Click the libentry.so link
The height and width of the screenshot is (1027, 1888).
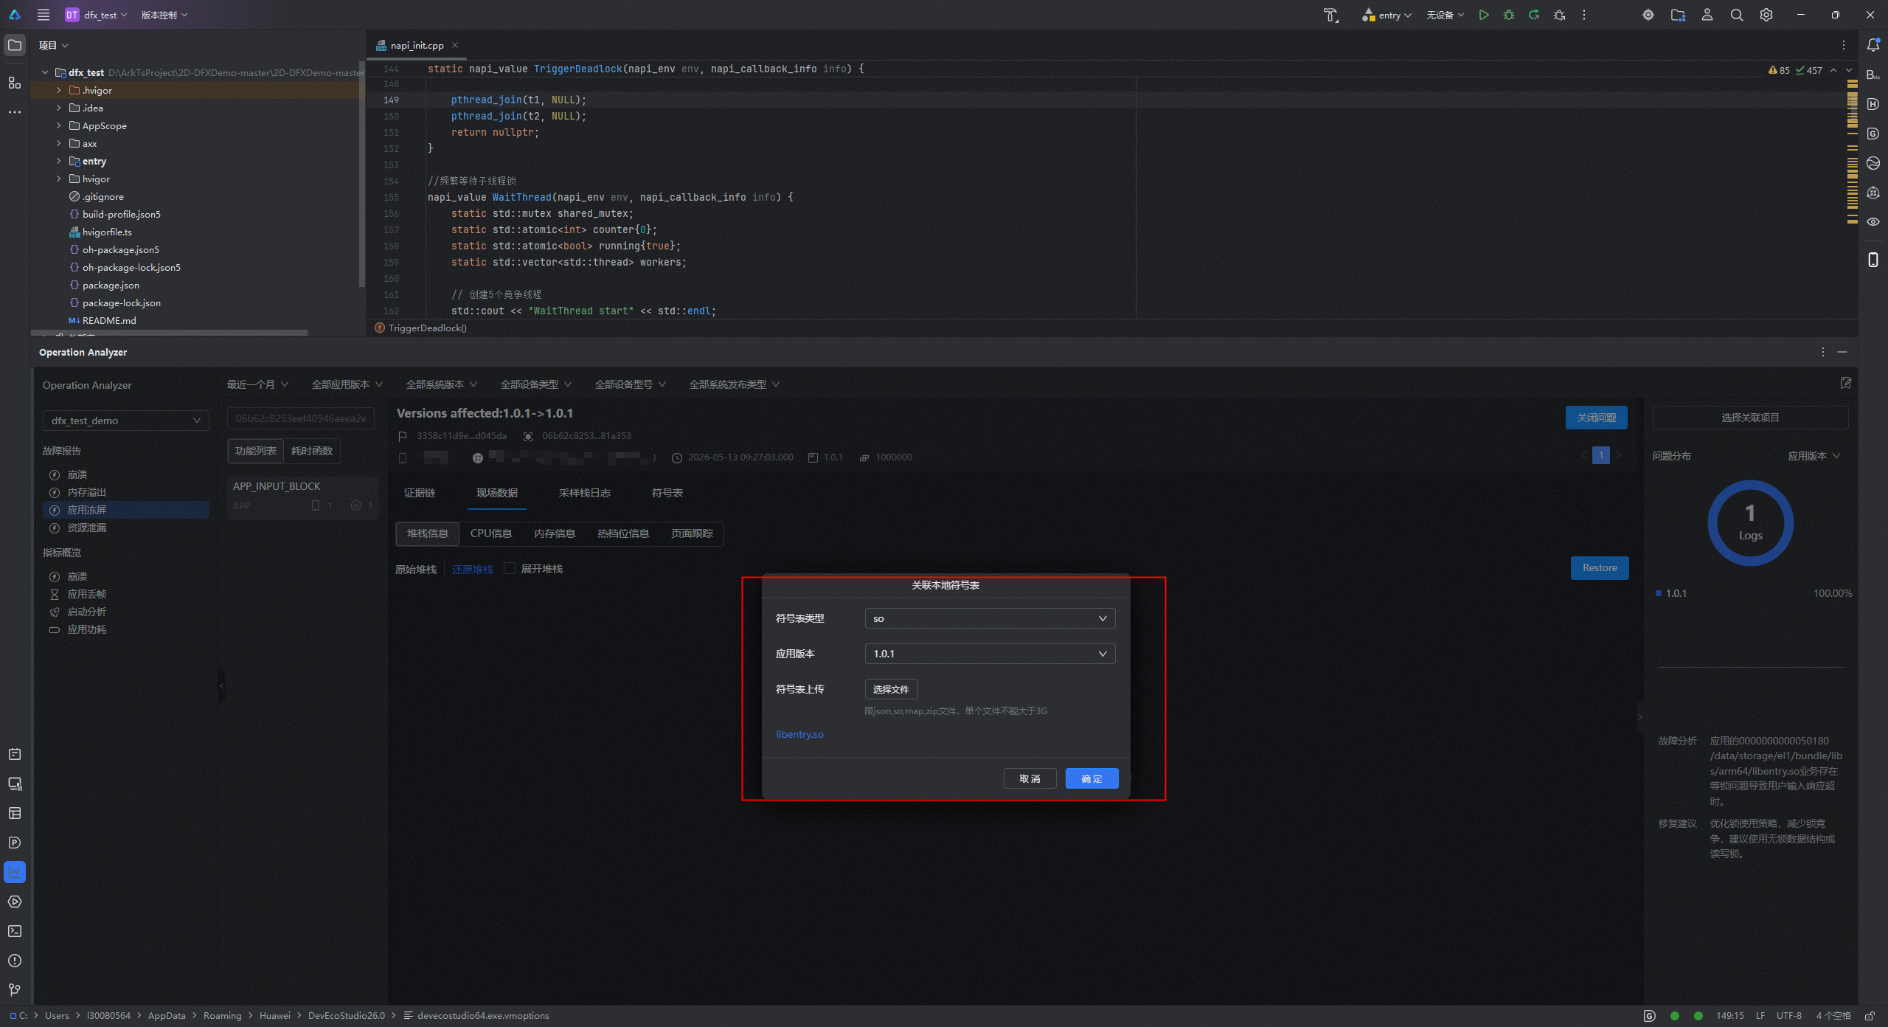click(800, 735)
